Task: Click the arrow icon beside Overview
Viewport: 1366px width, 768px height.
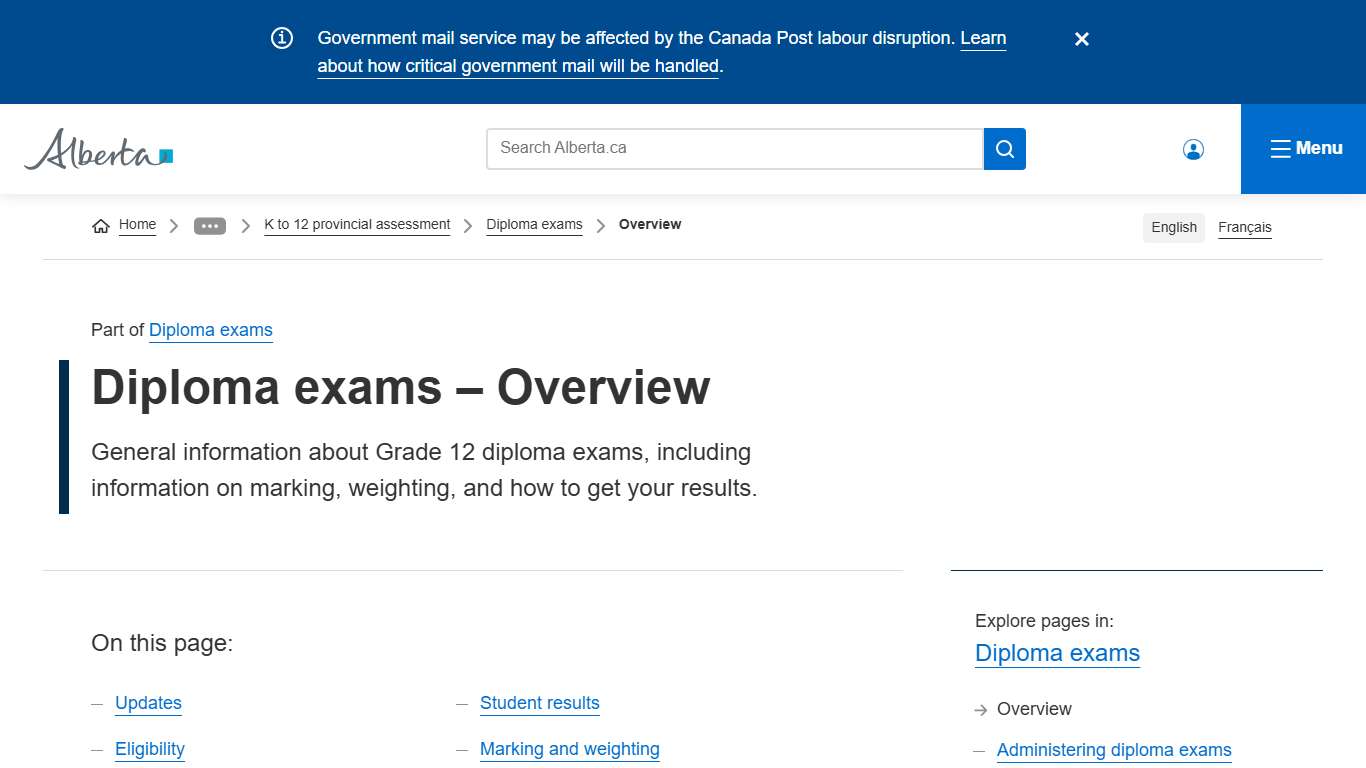Action: pos(981,710)
